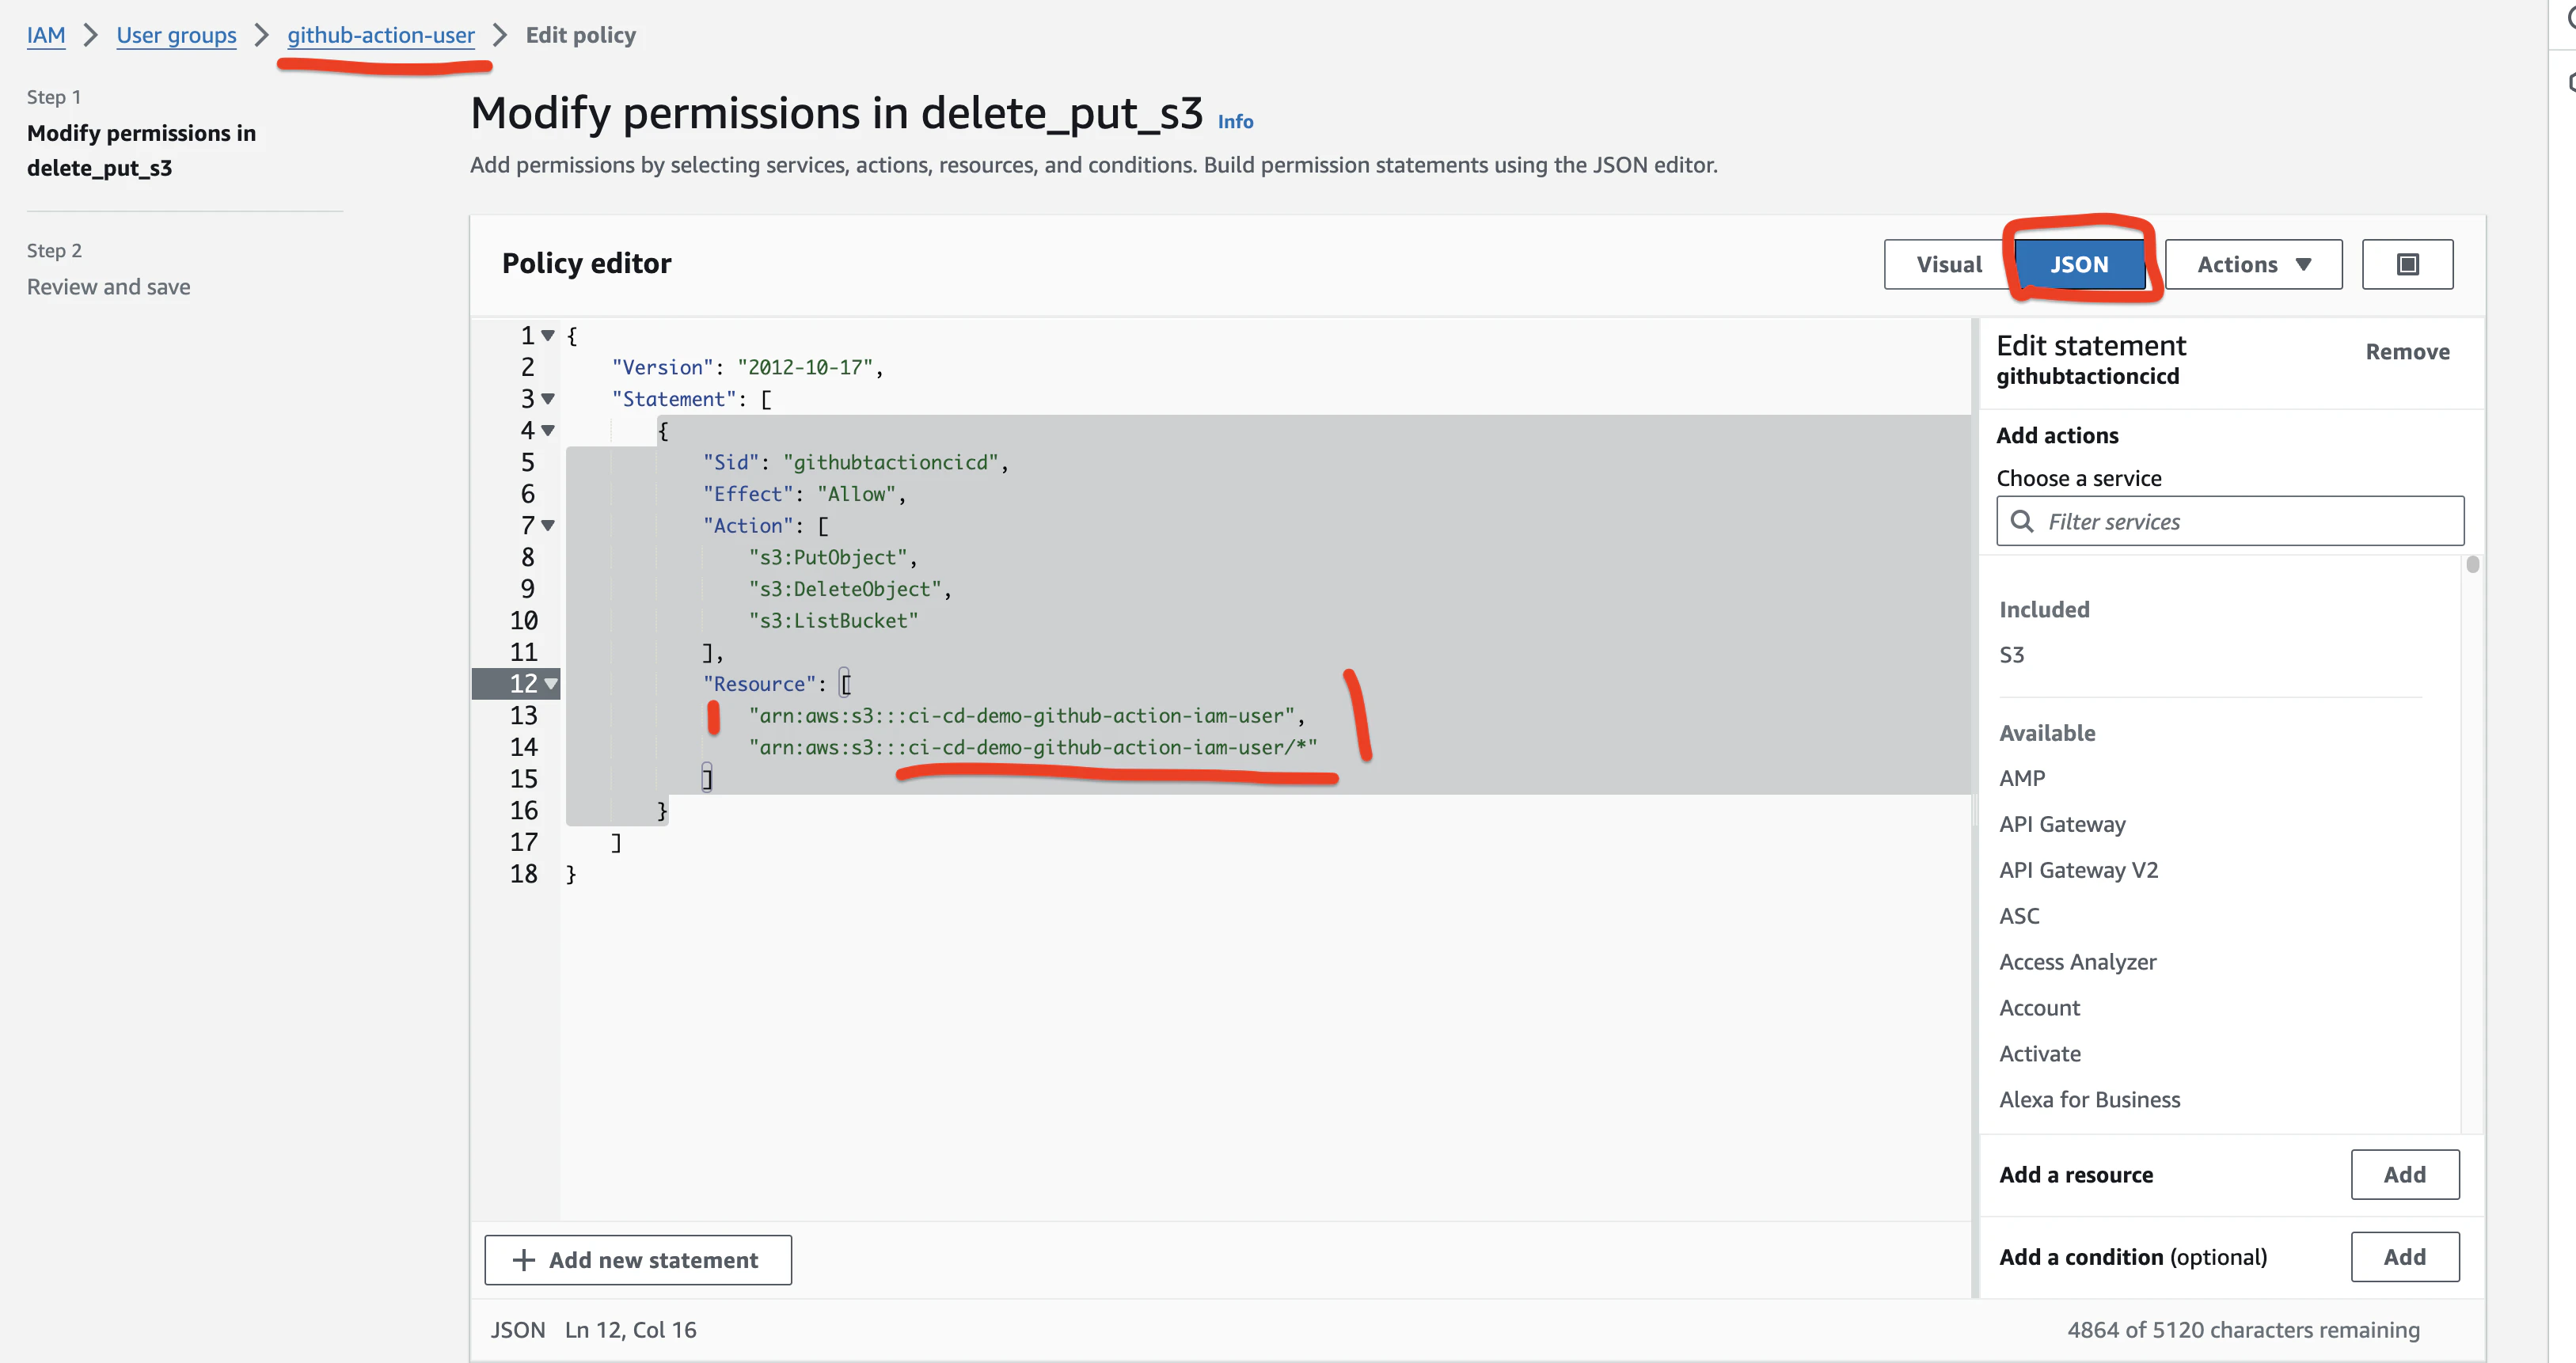
Task: Select S3 under Included services
Action: coord(2011,655)
